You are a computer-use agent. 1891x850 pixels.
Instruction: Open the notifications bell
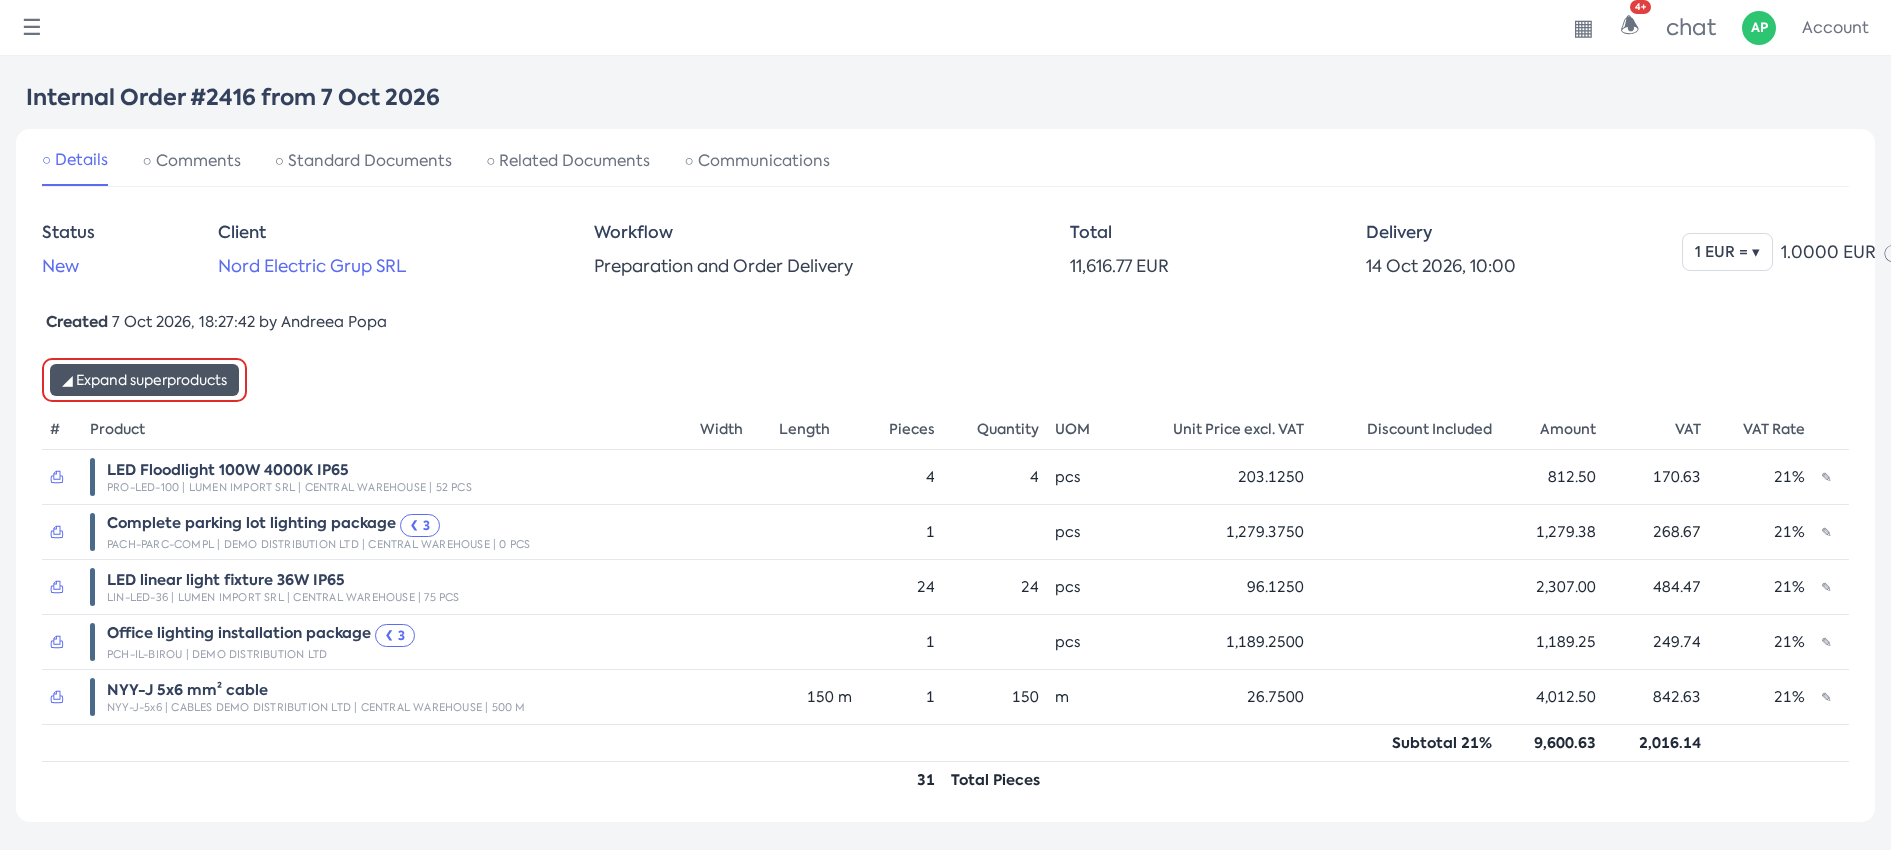coord(1630,25)
